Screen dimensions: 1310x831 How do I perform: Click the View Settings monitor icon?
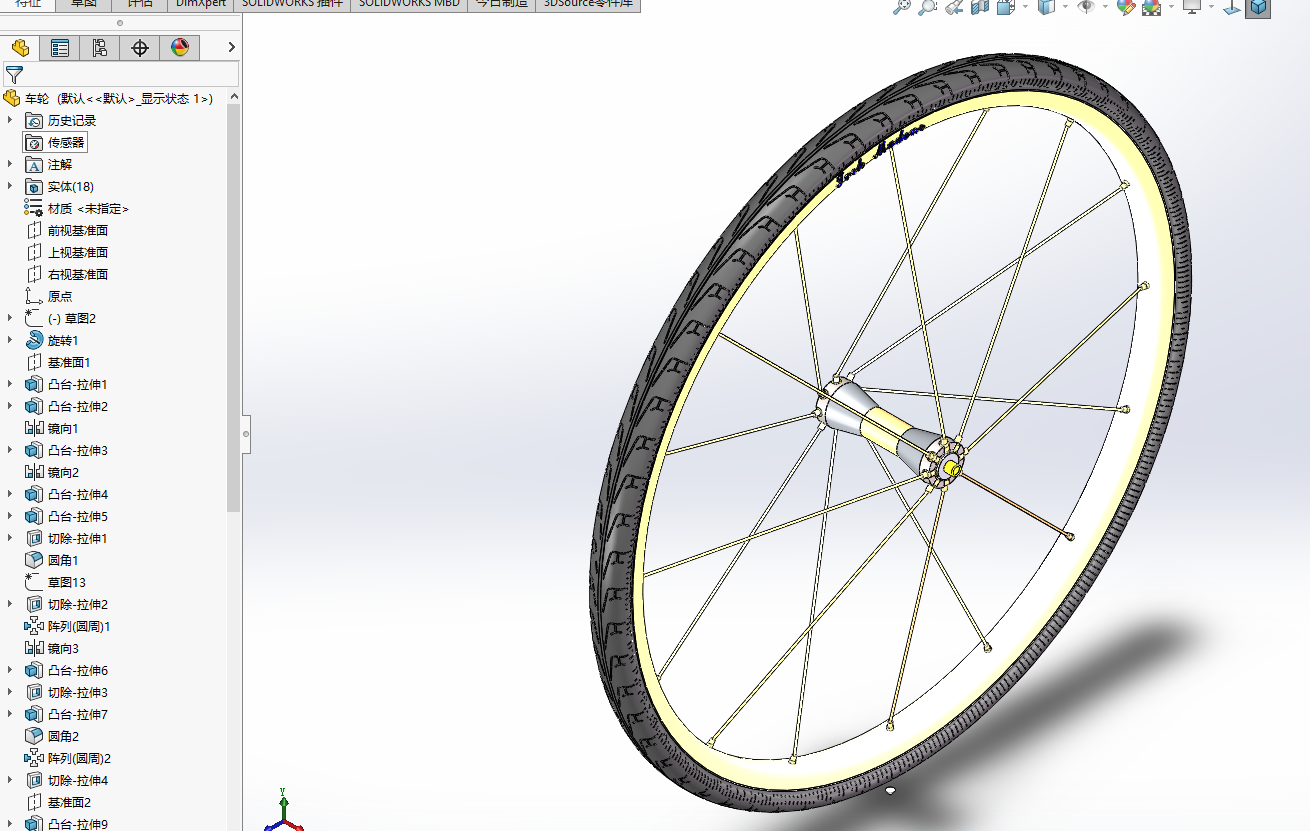tap(1191, 7)
